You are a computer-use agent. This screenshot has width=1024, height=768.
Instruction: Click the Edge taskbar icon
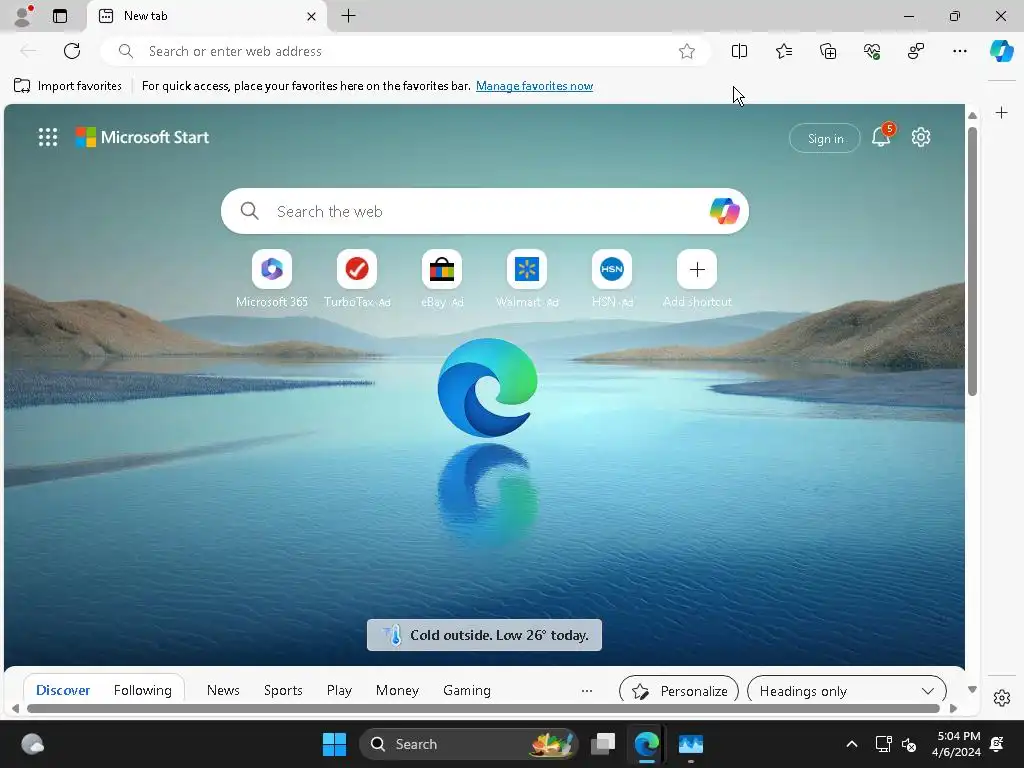(x=647, y=744)
